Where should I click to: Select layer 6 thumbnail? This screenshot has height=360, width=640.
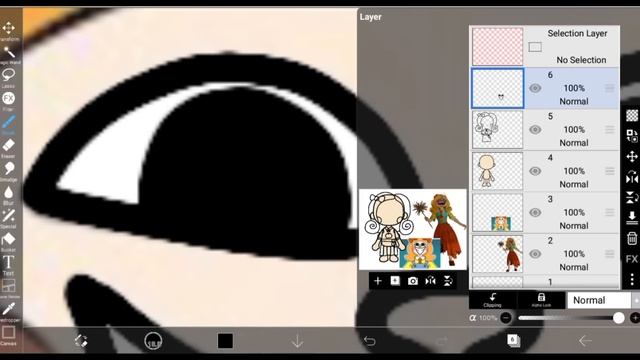[x=498, y=88]
